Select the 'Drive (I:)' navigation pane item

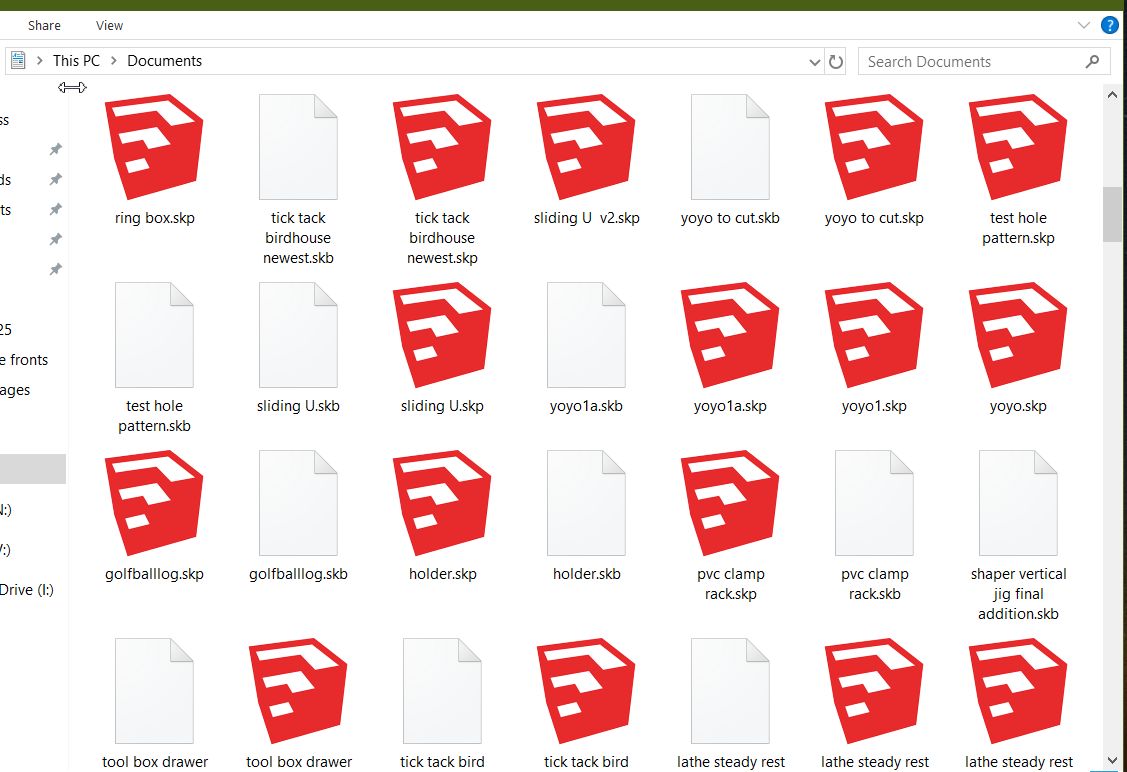[27, 589]
